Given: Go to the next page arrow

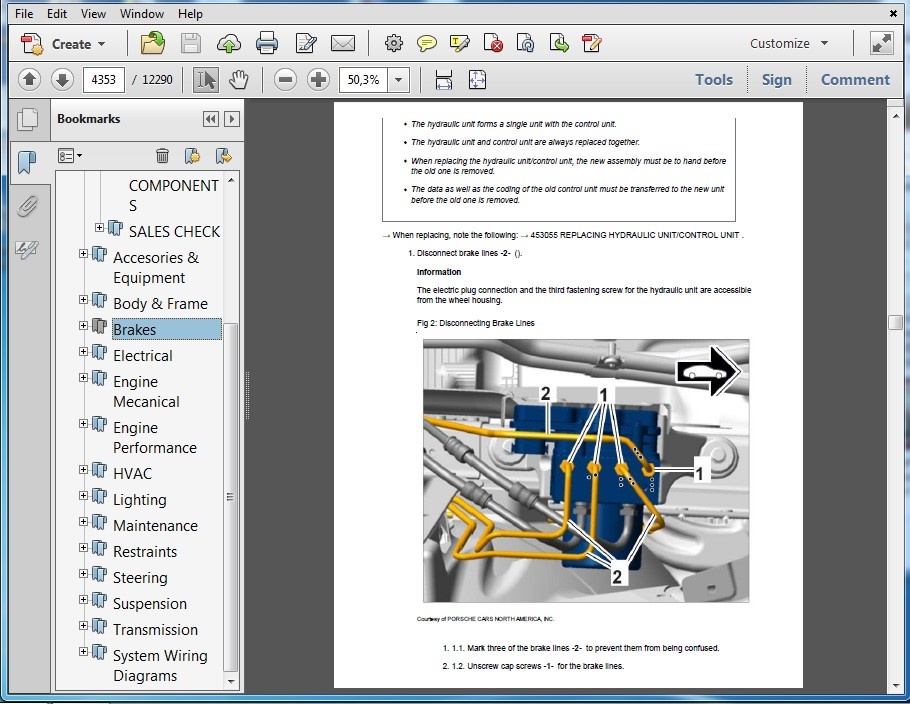Looking at the screenshot, I should pos(62,80).
